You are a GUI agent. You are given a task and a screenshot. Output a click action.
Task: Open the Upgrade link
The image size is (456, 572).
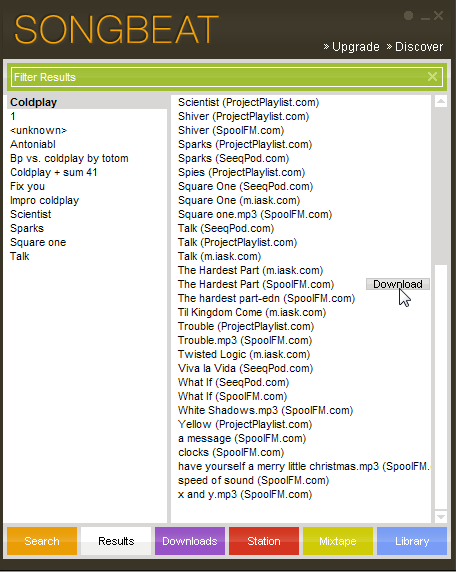tap(351, 47)
